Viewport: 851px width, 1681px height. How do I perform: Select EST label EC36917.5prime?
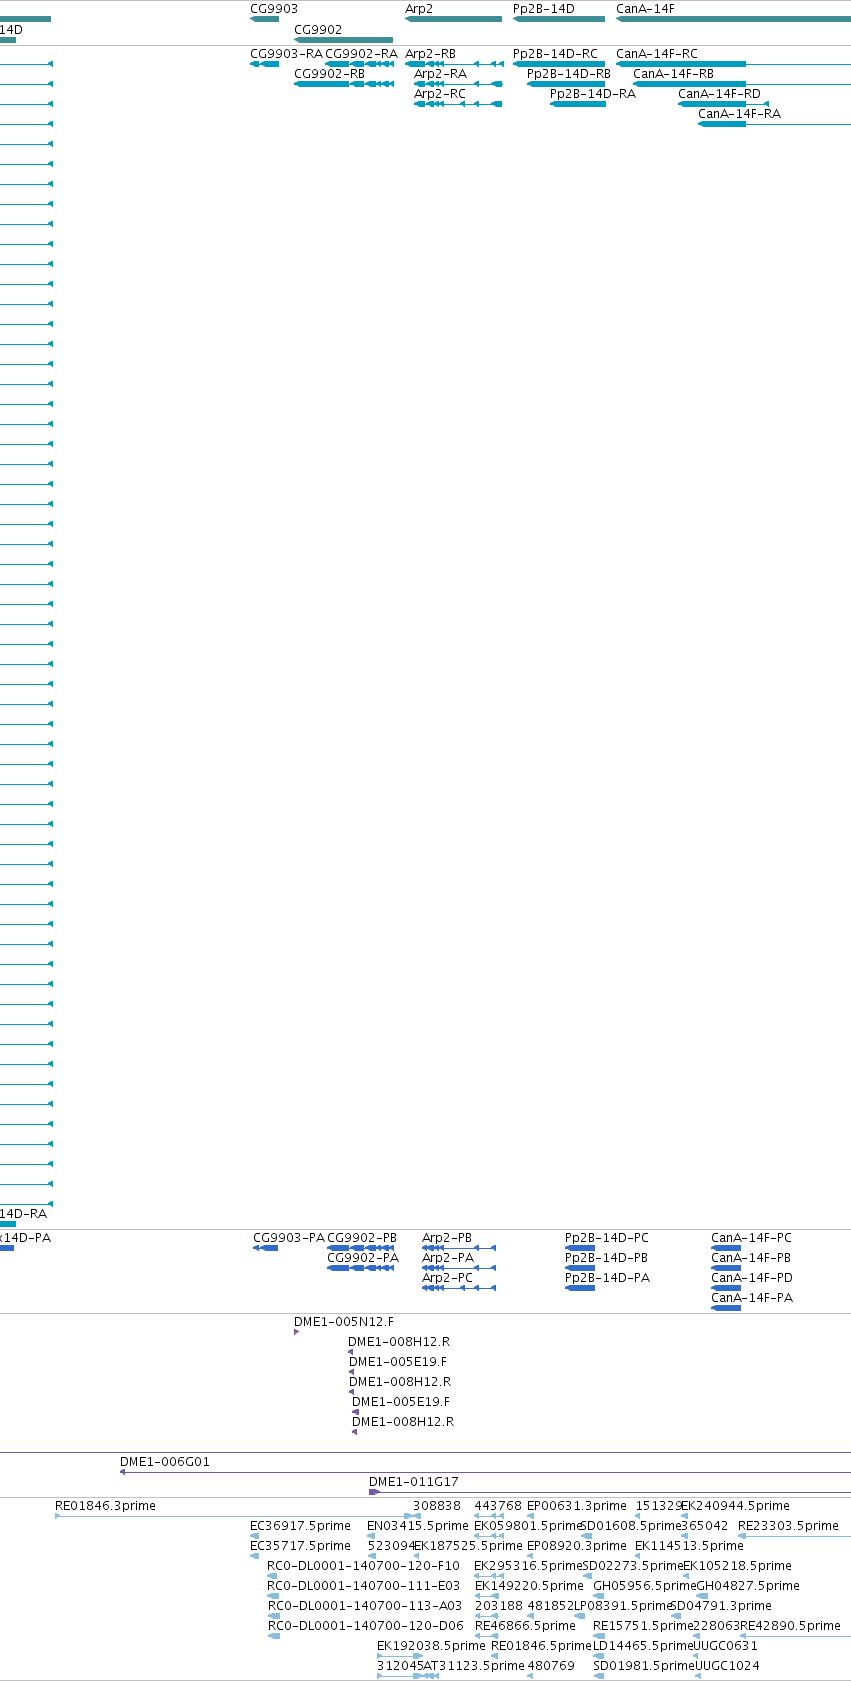[x=300, y=1526]
